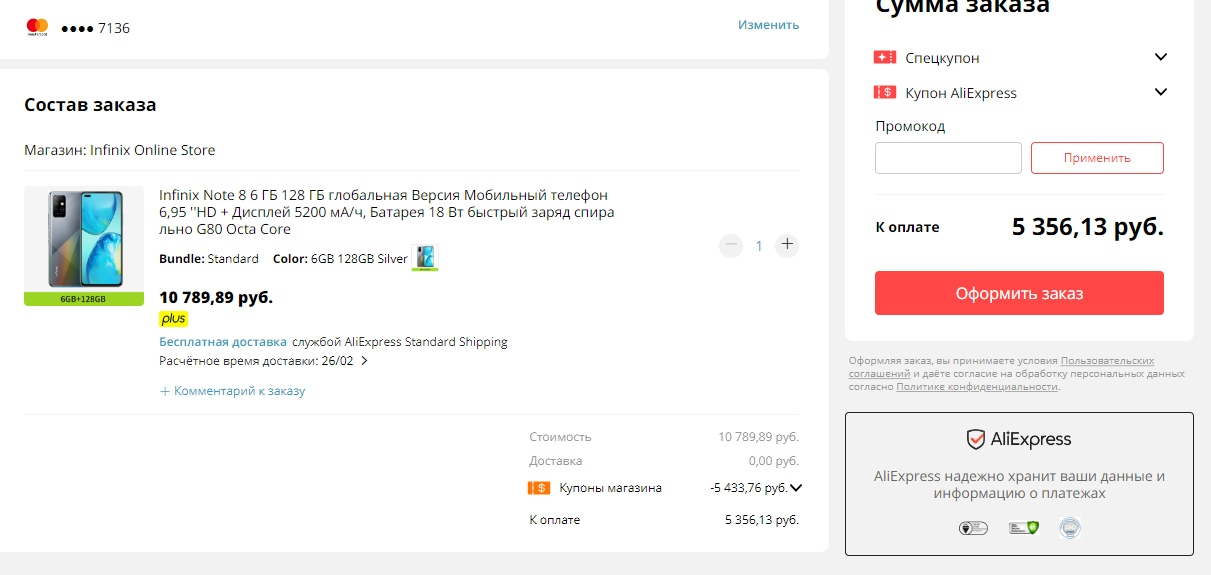This screenshot has width=1211, height=575.
Task: Decrease item quantity with minus button
Action: [x=731, y=245]
